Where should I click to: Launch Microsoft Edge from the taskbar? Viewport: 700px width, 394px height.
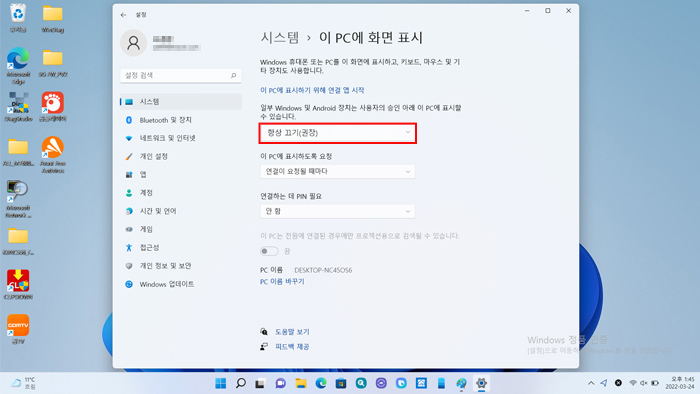[x=321, y=383]
